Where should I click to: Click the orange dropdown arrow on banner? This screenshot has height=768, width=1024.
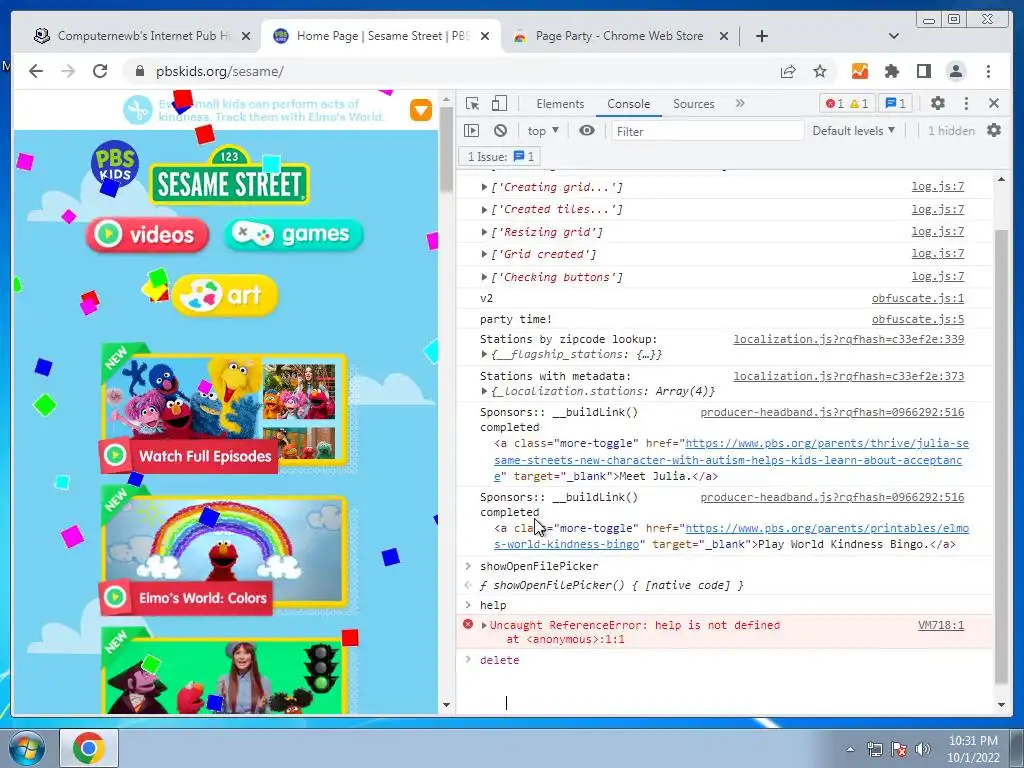(x=421, y=110)
